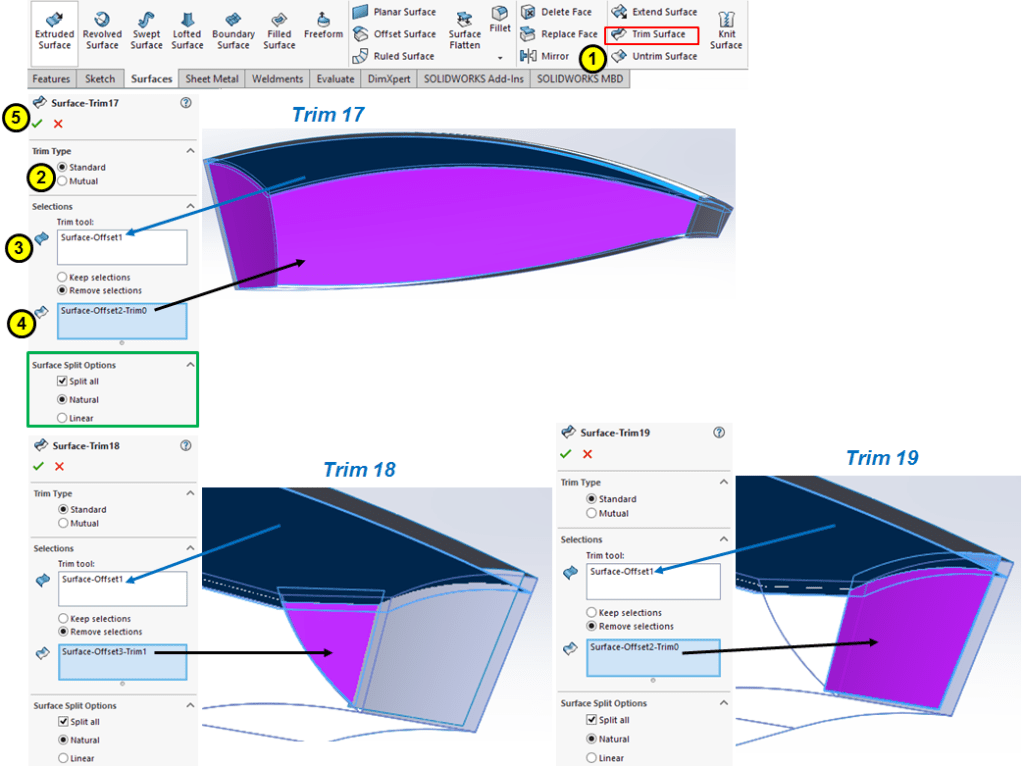Choose Keep selections in Surface-Trim17 panel

coord(64,277)
